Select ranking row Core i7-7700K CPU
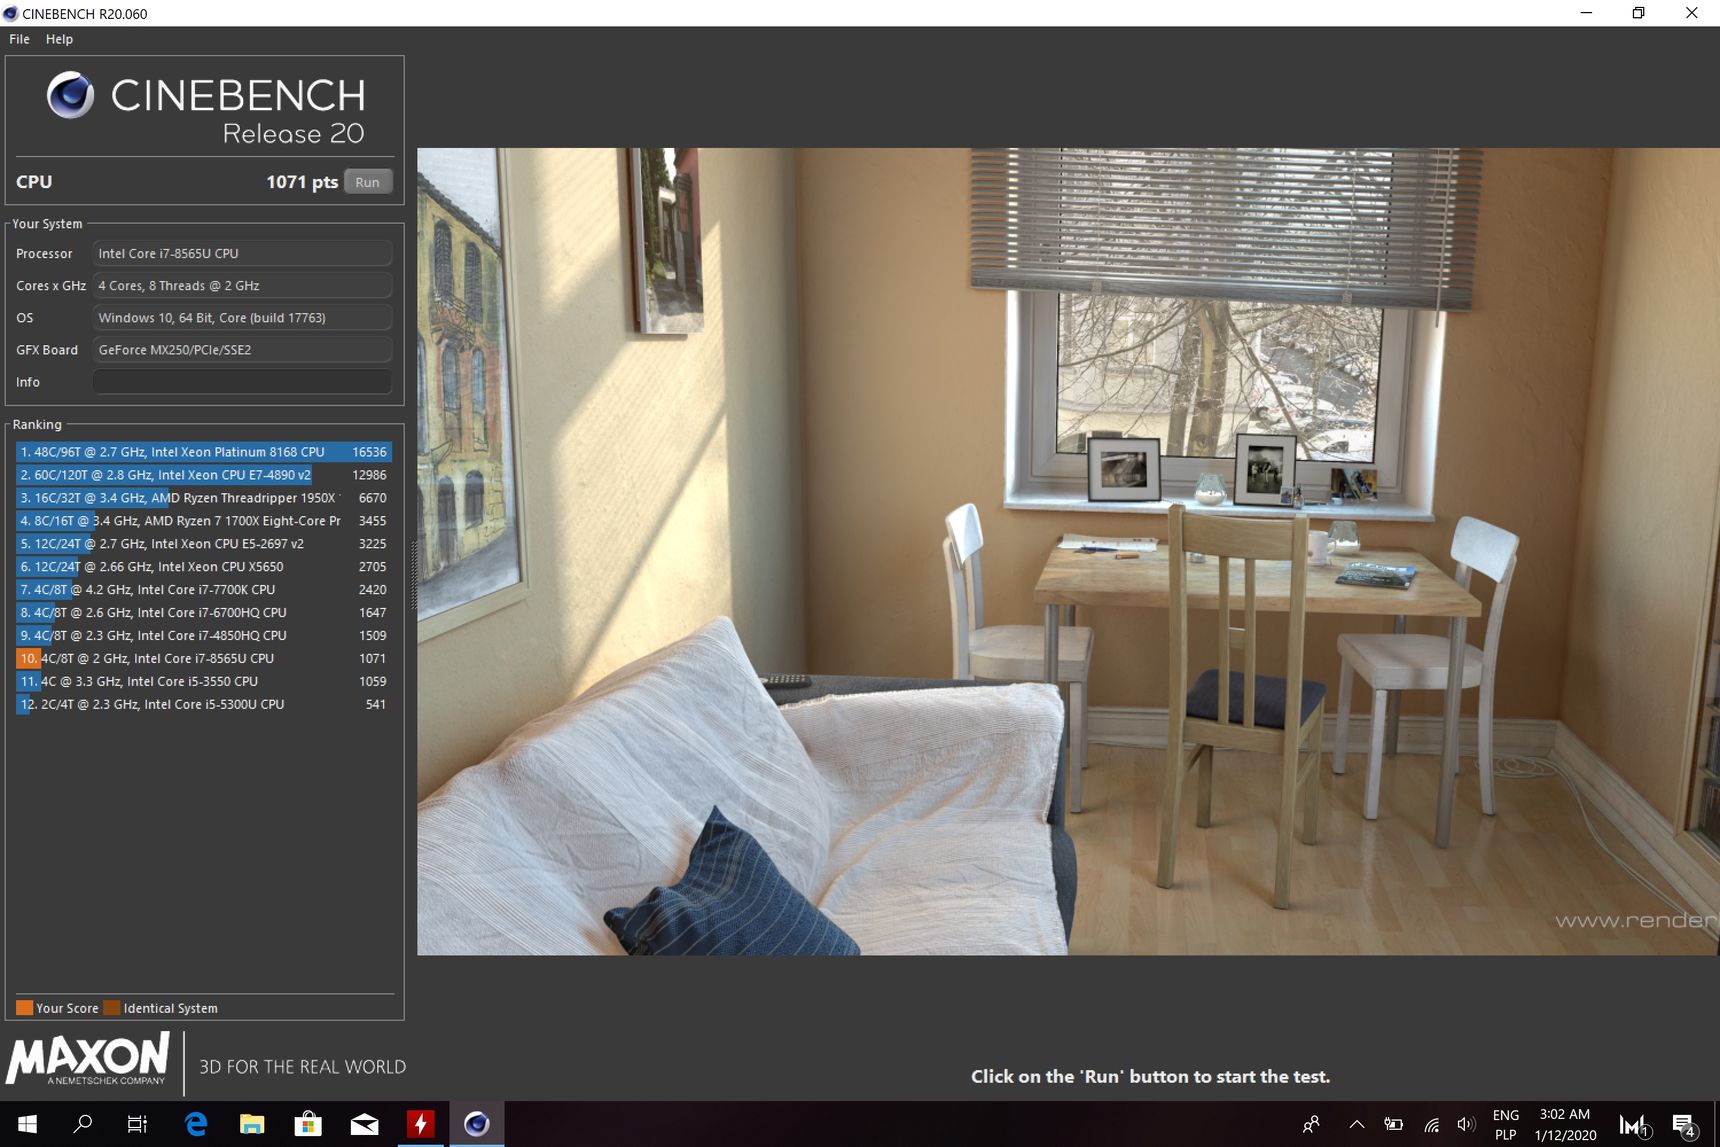Image resolution: width=1720 pixels, height=1147 pixels. (203, 590)
